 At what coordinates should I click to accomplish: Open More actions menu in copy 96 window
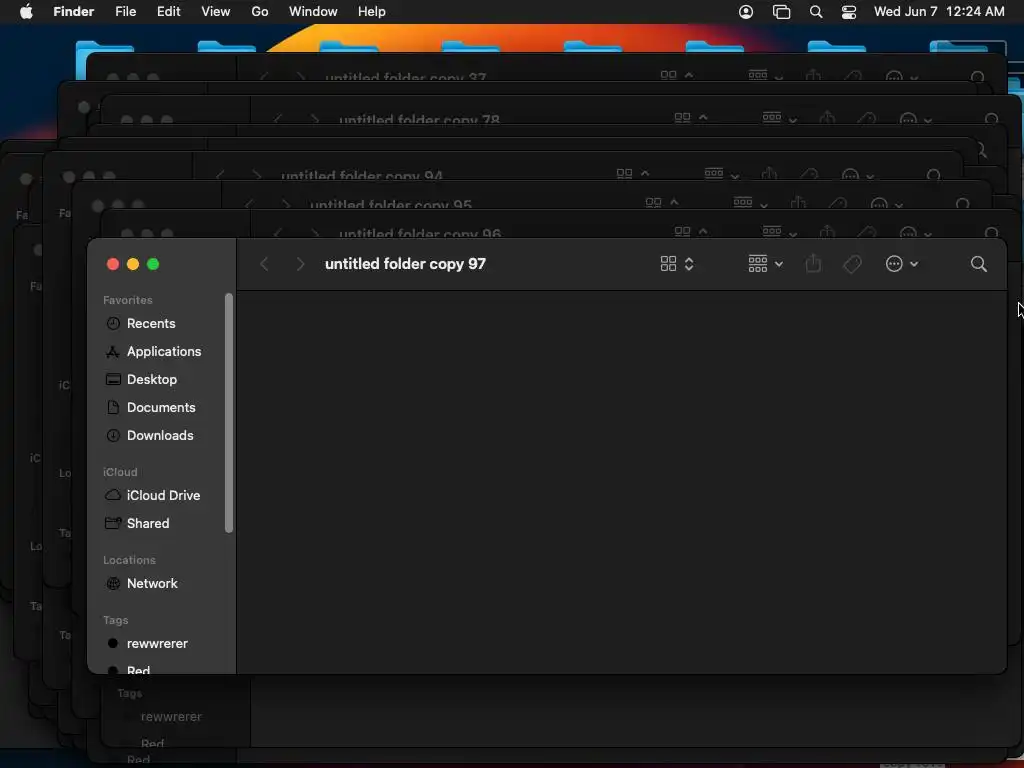[915, 233]
